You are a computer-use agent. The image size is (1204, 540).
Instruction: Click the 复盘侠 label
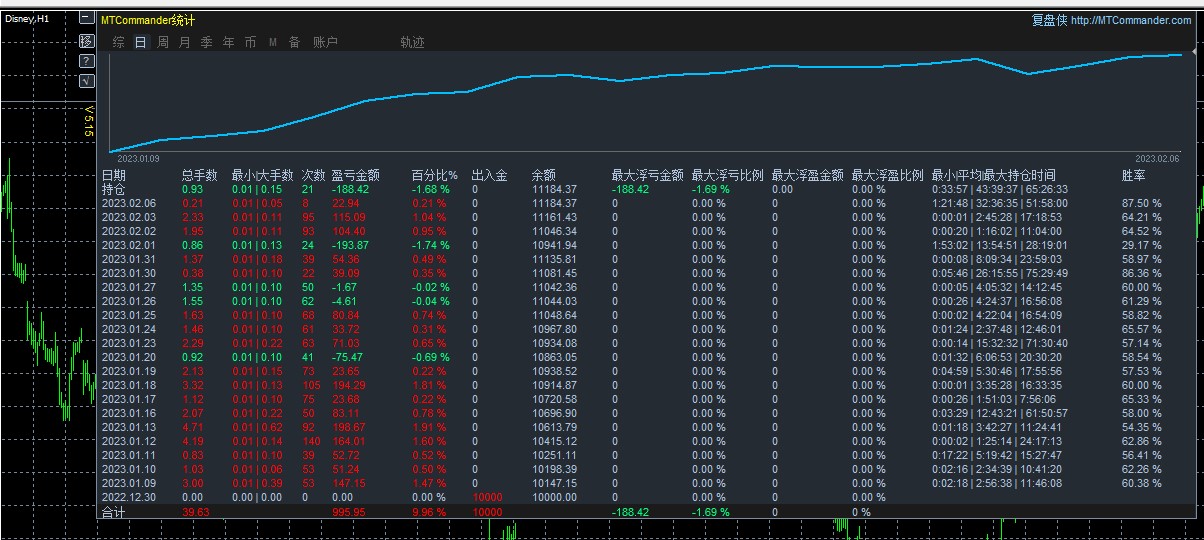pyautogui.click(x=1048, y=20)
